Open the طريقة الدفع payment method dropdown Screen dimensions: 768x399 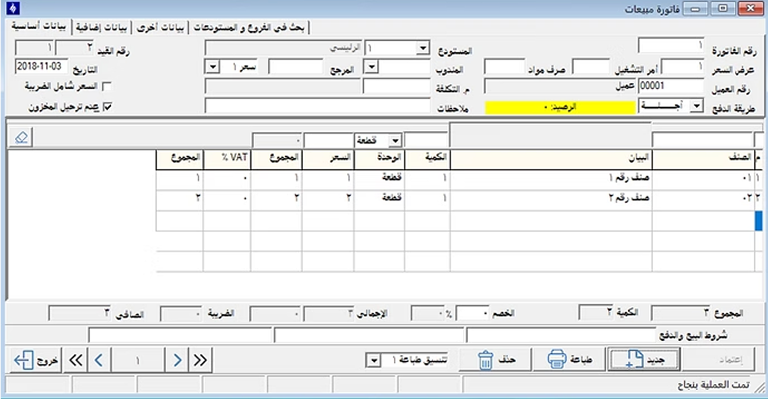point(696,106)
